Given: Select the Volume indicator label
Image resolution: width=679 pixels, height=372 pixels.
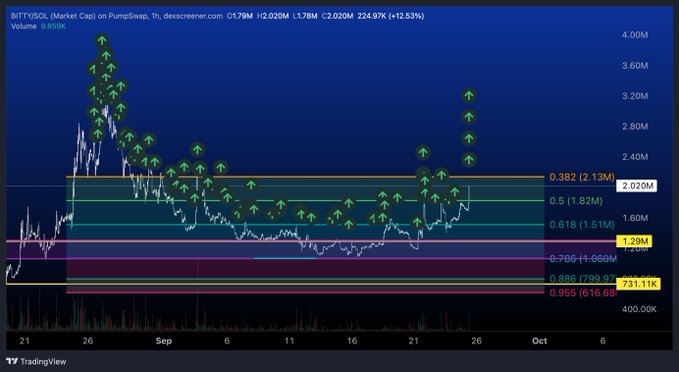Looking at the screenshot, I should 24,26.
